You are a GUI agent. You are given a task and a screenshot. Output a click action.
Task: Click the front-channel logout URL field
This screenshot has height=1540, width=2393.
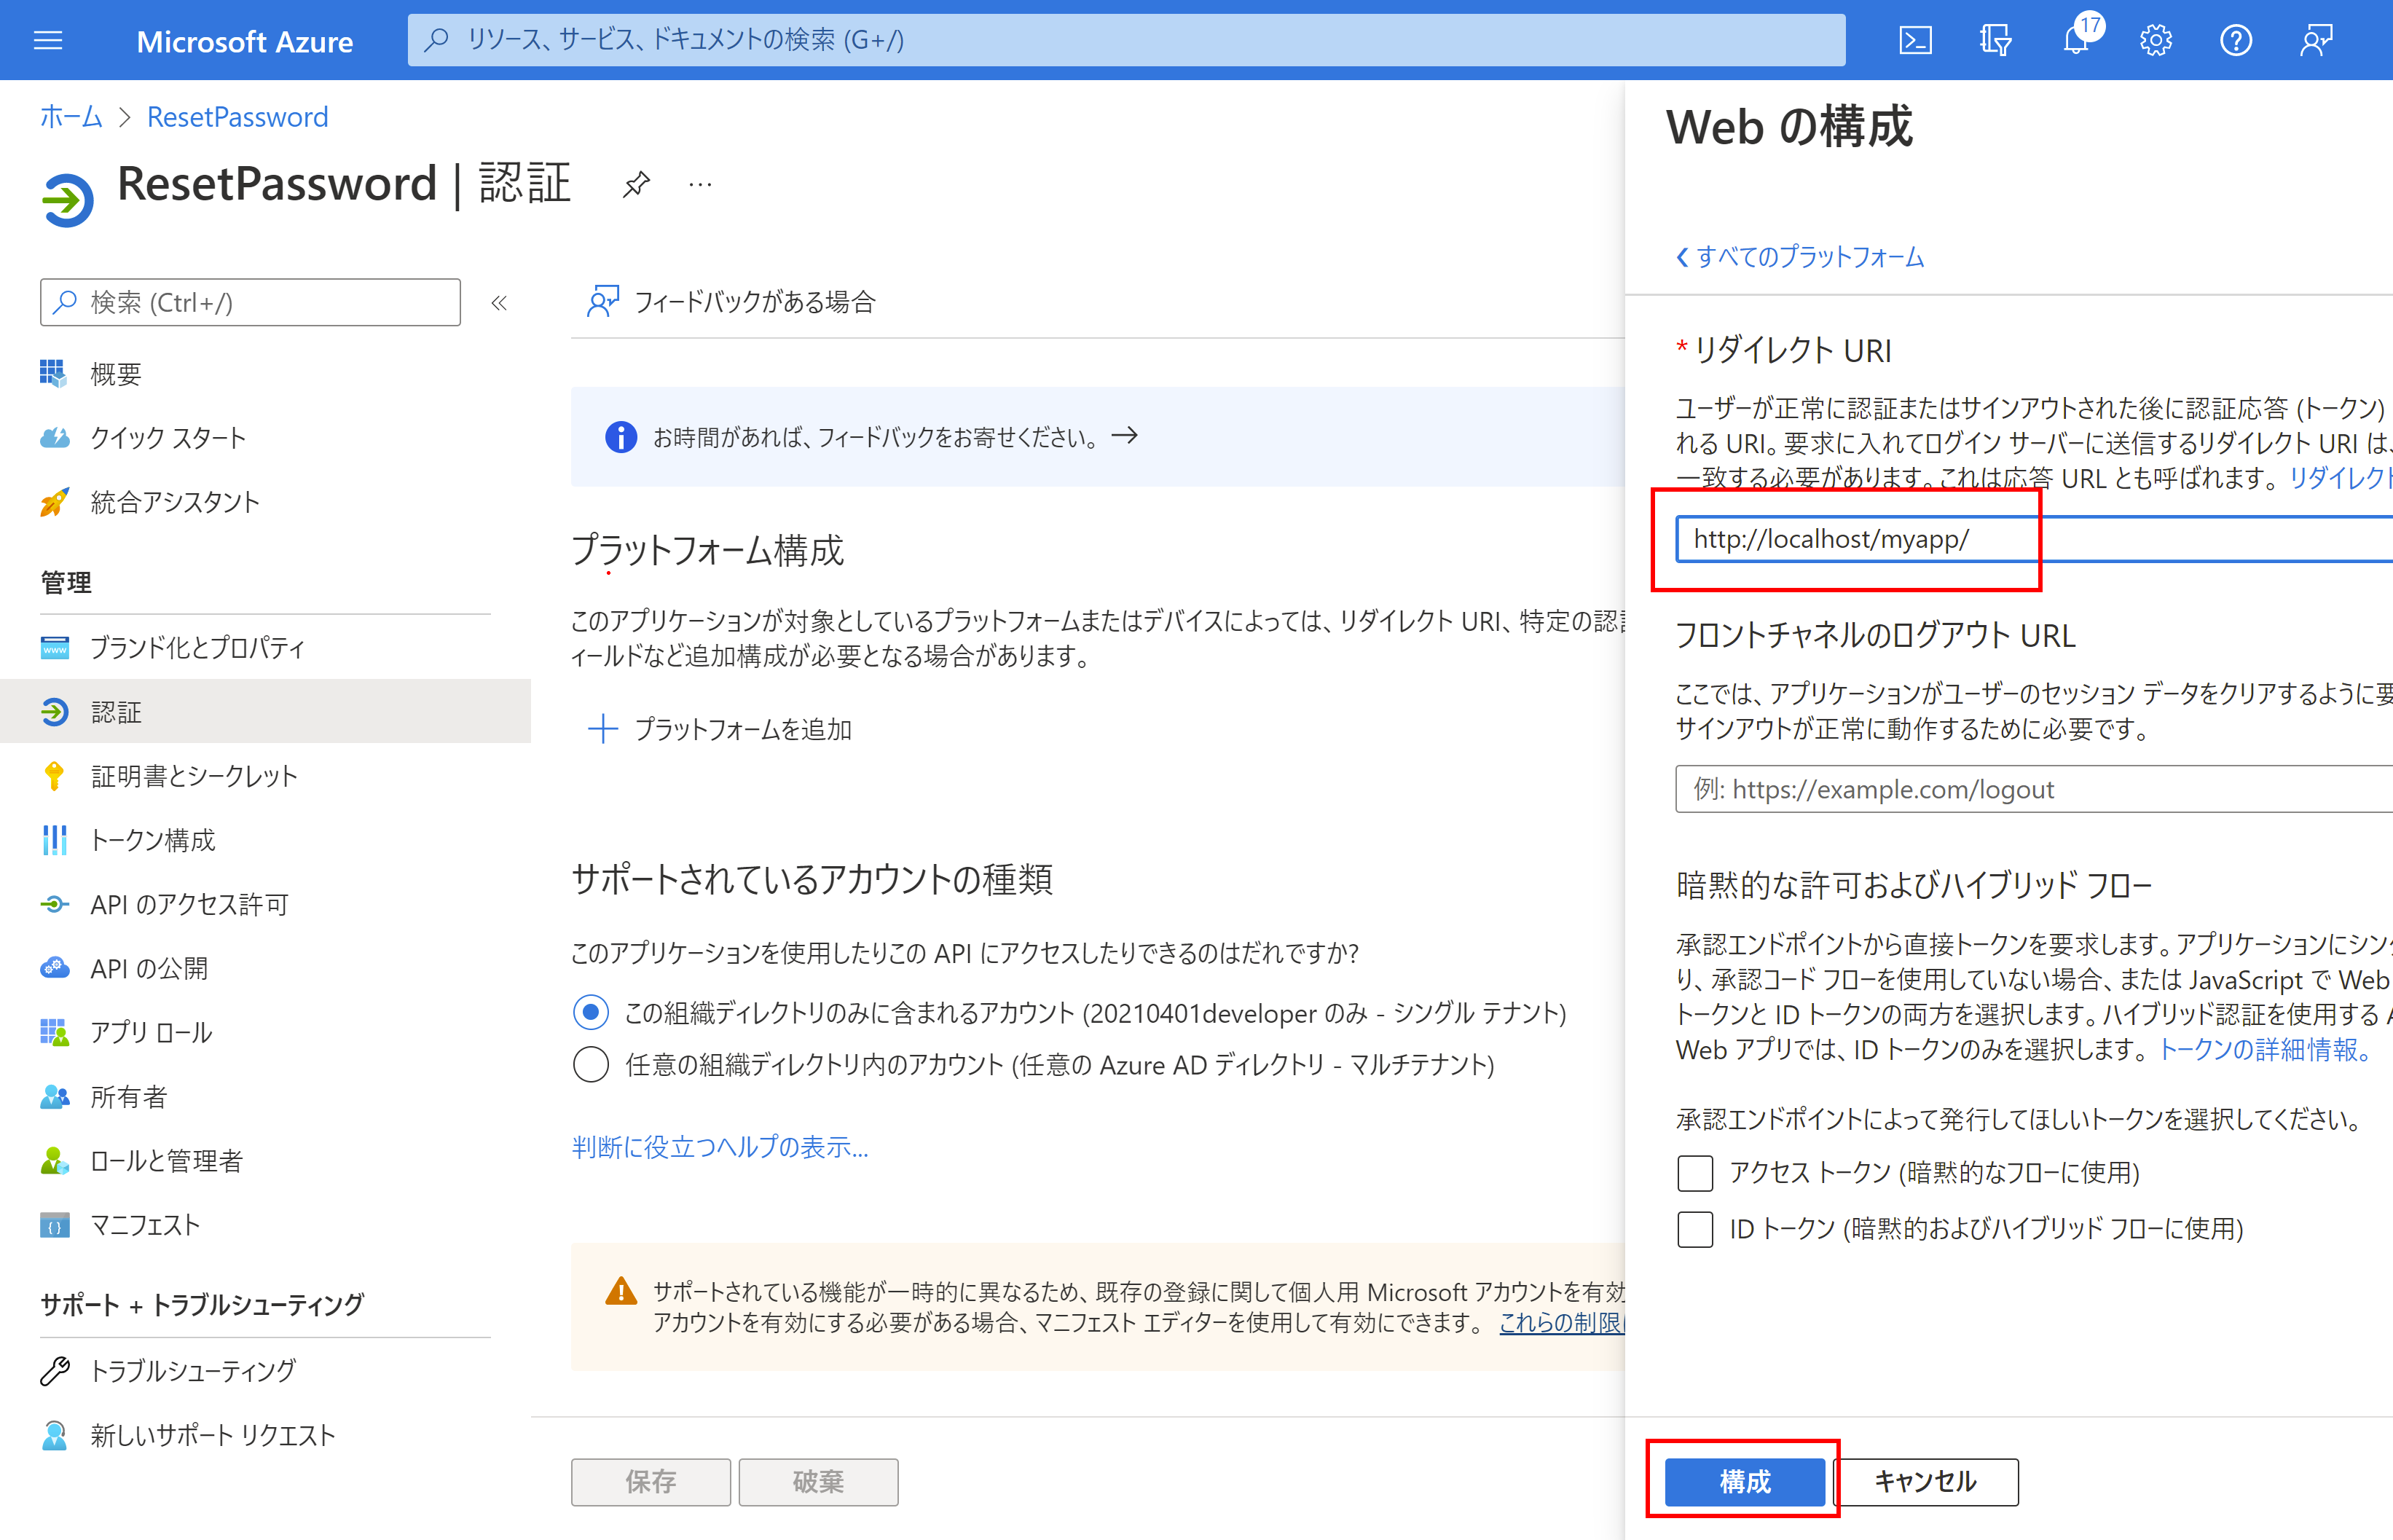click(x=2030, y=790)
